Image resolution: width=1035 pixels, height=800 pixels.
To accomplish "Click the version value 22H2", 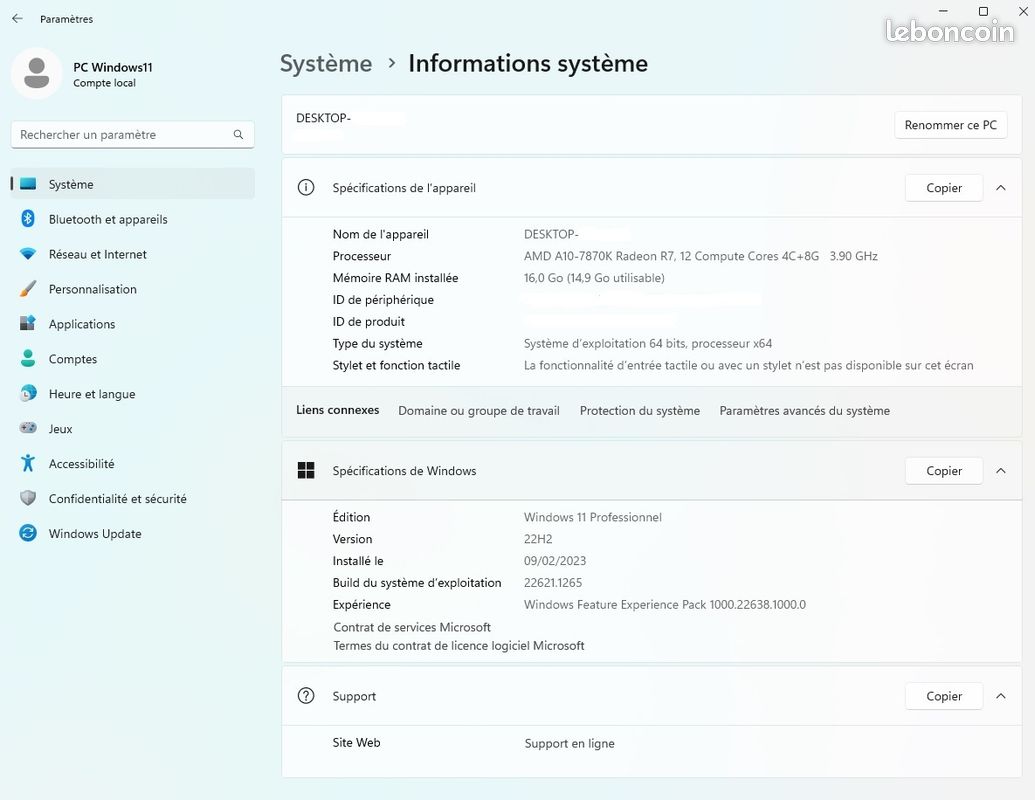I will tap(538, 539).
